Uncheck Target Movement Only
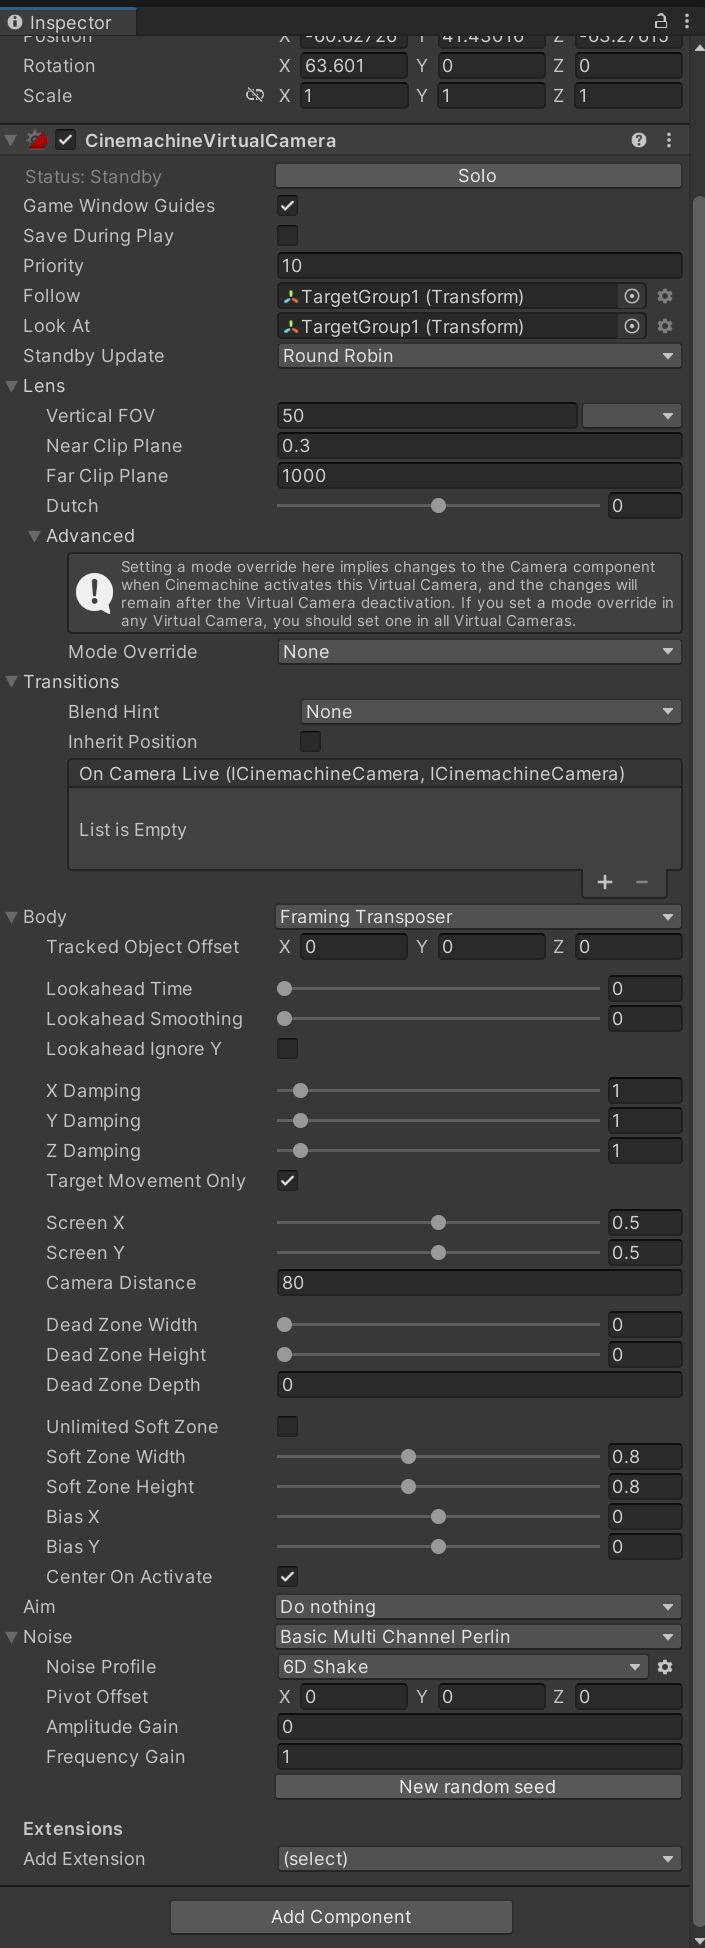This screenshot has height=1948, width=705. coord(287,1181)
